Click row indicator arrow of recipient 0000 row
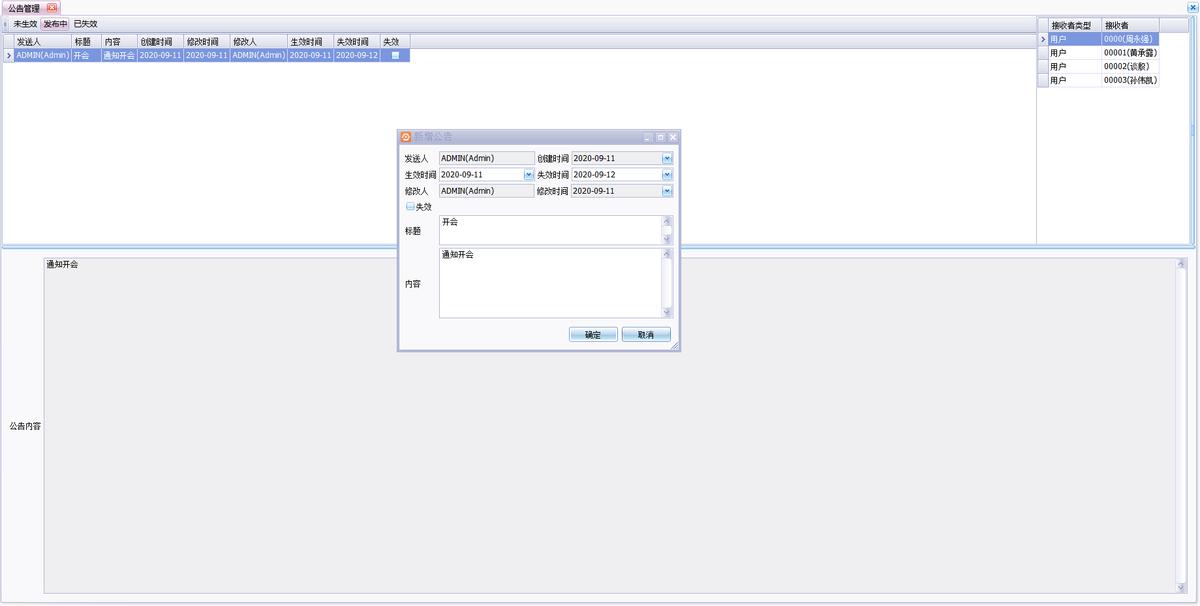 [1043, 39]
